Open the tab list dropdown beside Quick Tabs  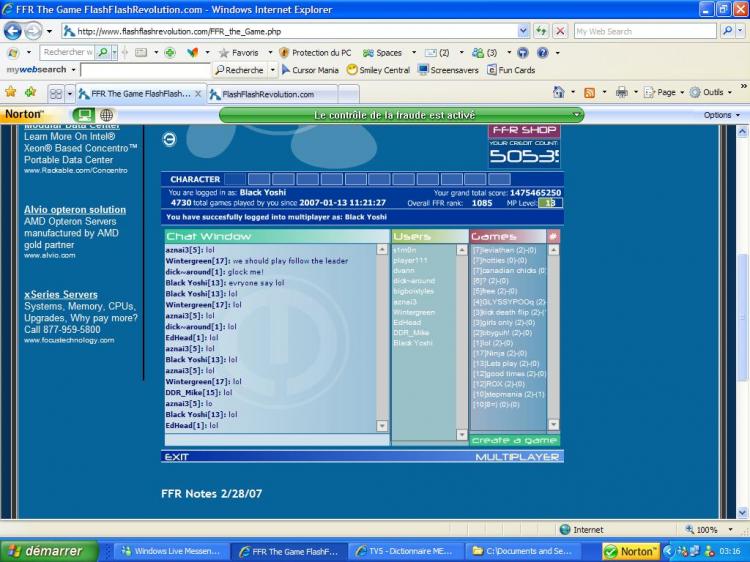coord(70,94)
